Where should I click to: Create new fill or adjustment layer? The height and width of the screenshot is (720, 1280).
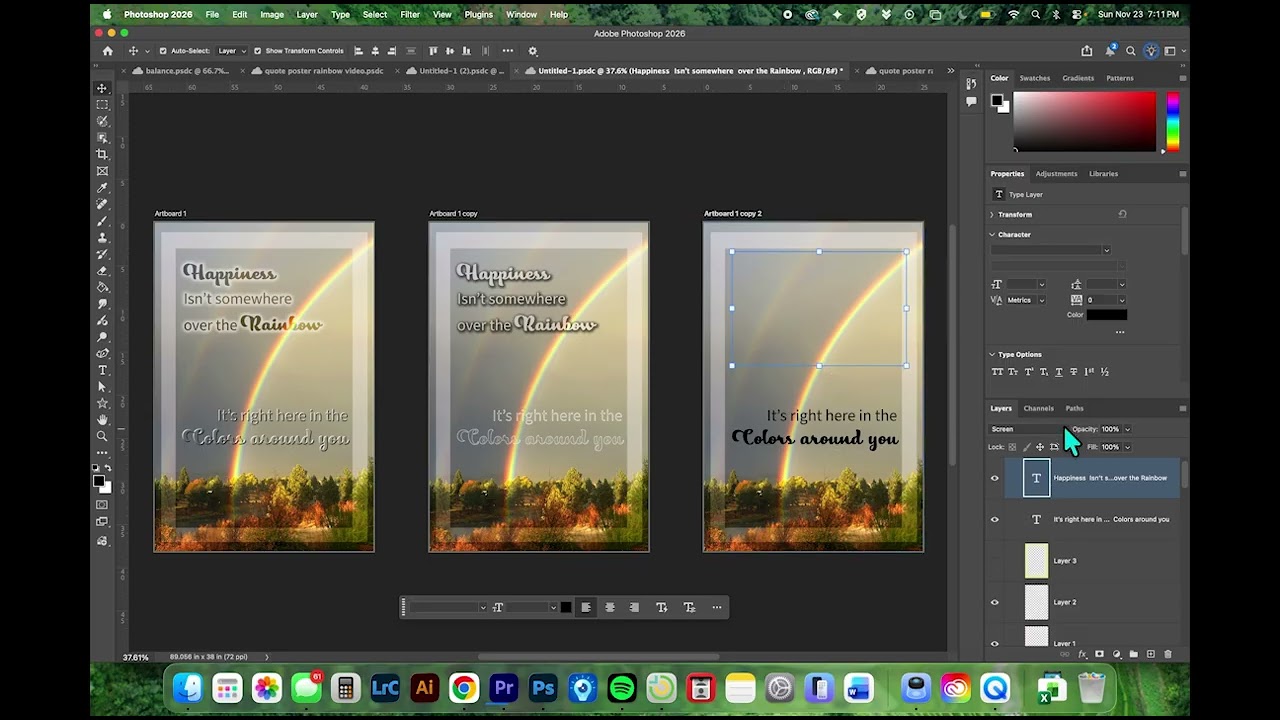pyautogui.click(x=1116, y=654)
